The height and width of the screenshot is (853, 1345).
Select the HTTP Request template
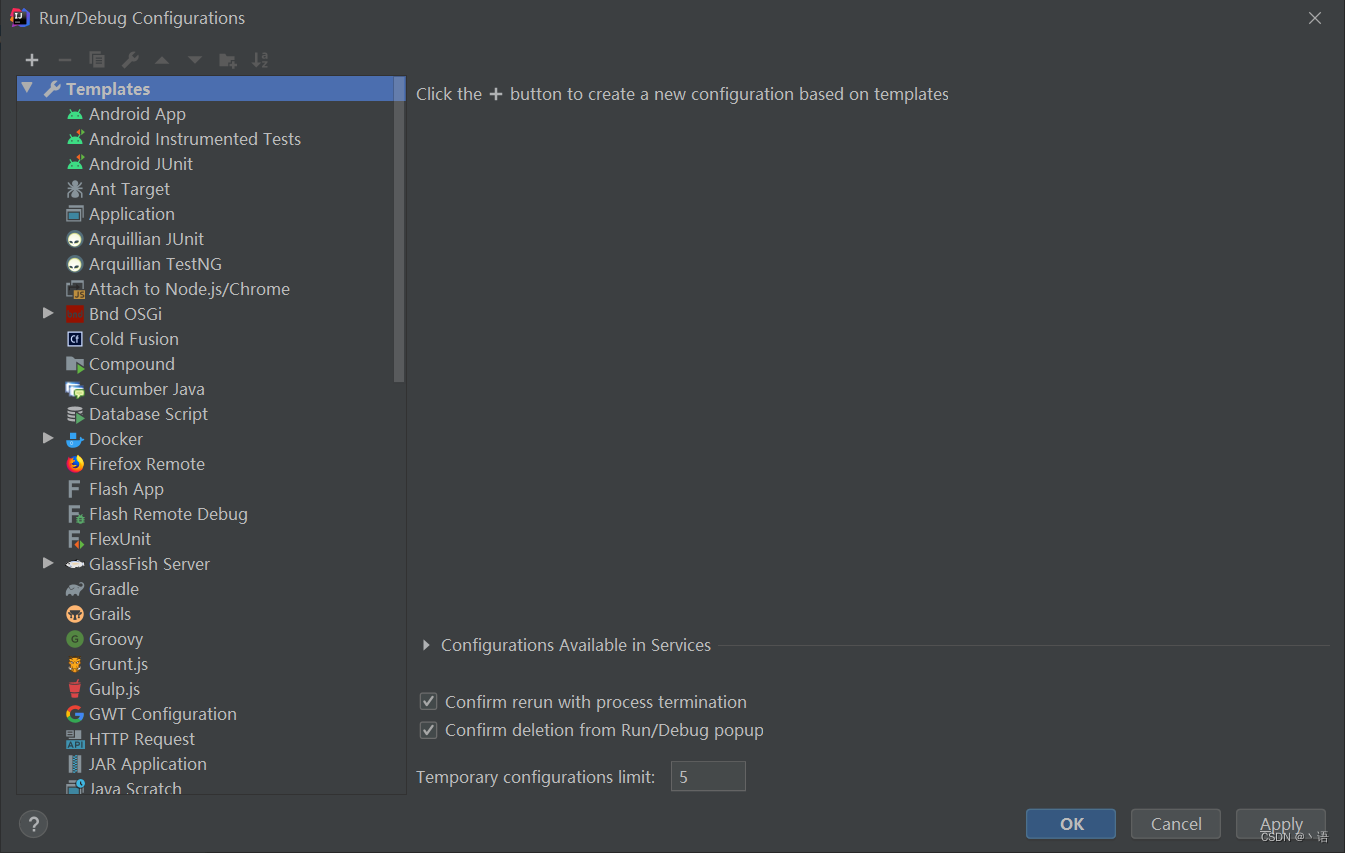coord(141,738)
